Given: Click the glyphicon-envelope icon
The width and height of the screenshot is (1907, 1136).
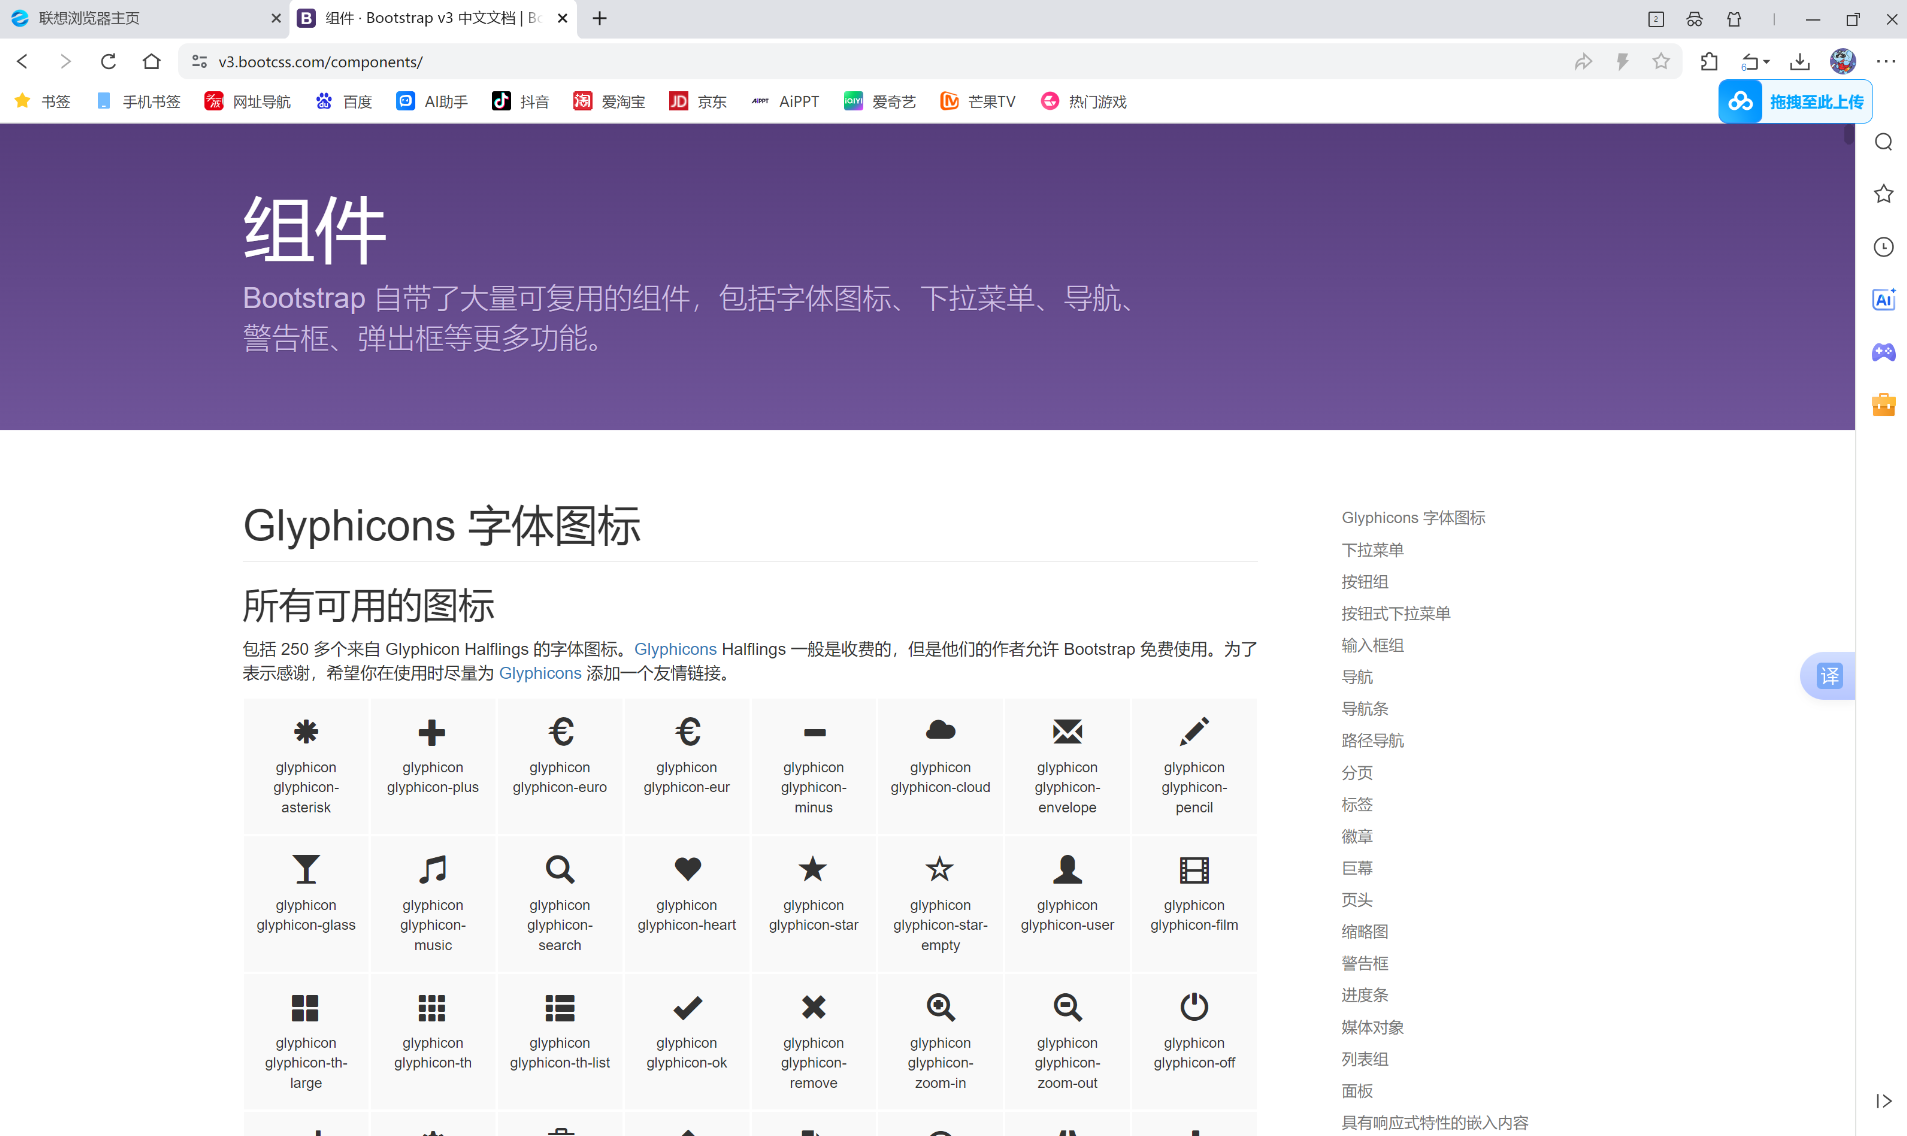Looking at the screenshot, I should pyautogui.click(x=1067, y=732).
